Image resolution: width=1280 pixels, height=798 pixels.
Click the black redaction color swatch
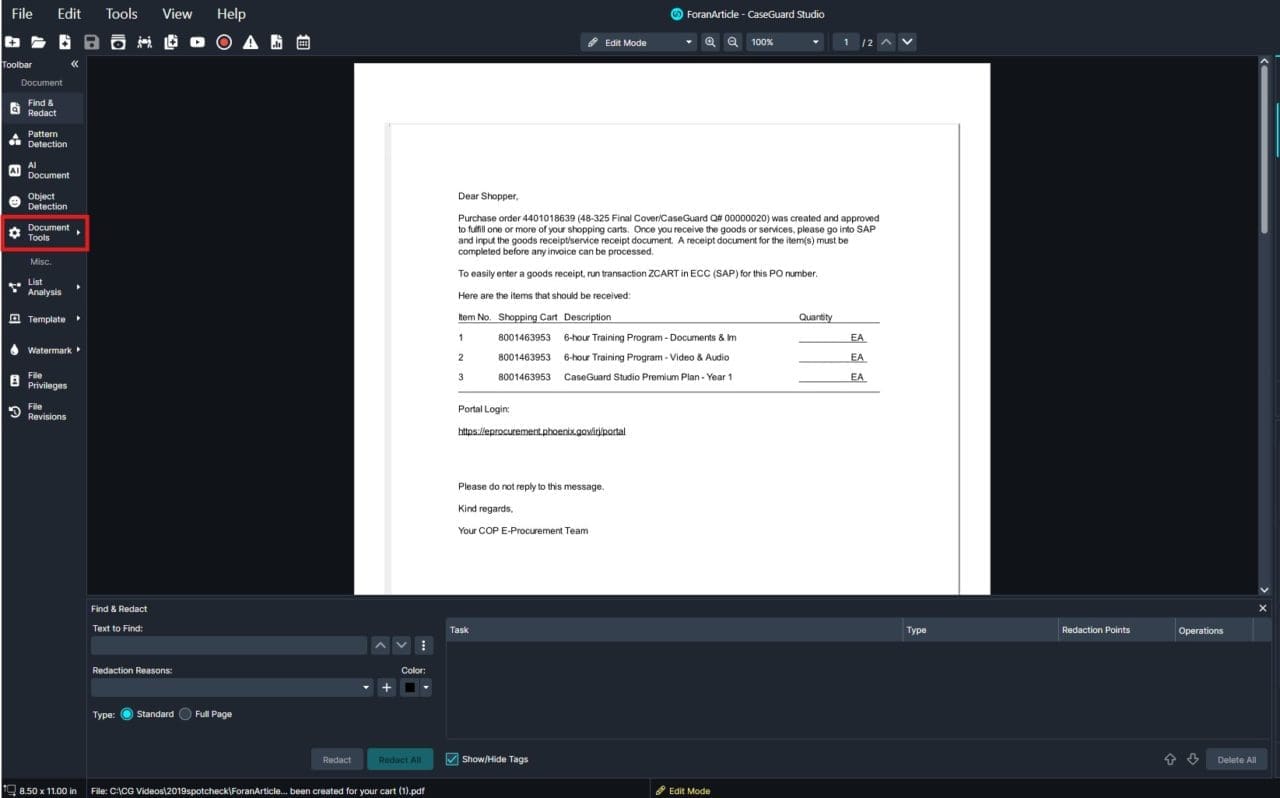point(410,688)
